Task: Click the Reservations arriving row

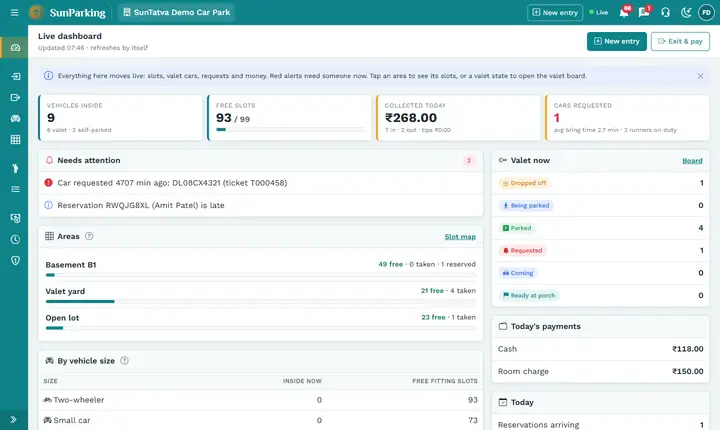Action: point(601,424)
